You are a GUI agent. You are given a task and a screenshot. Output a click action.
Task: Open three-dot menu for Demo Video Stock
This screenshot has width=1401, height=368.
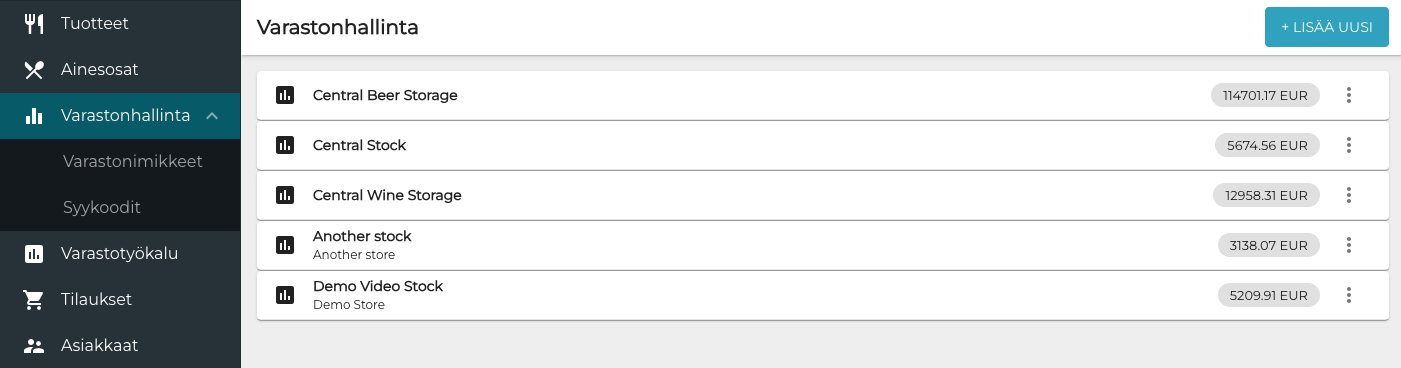click(x=1349, y=295)
